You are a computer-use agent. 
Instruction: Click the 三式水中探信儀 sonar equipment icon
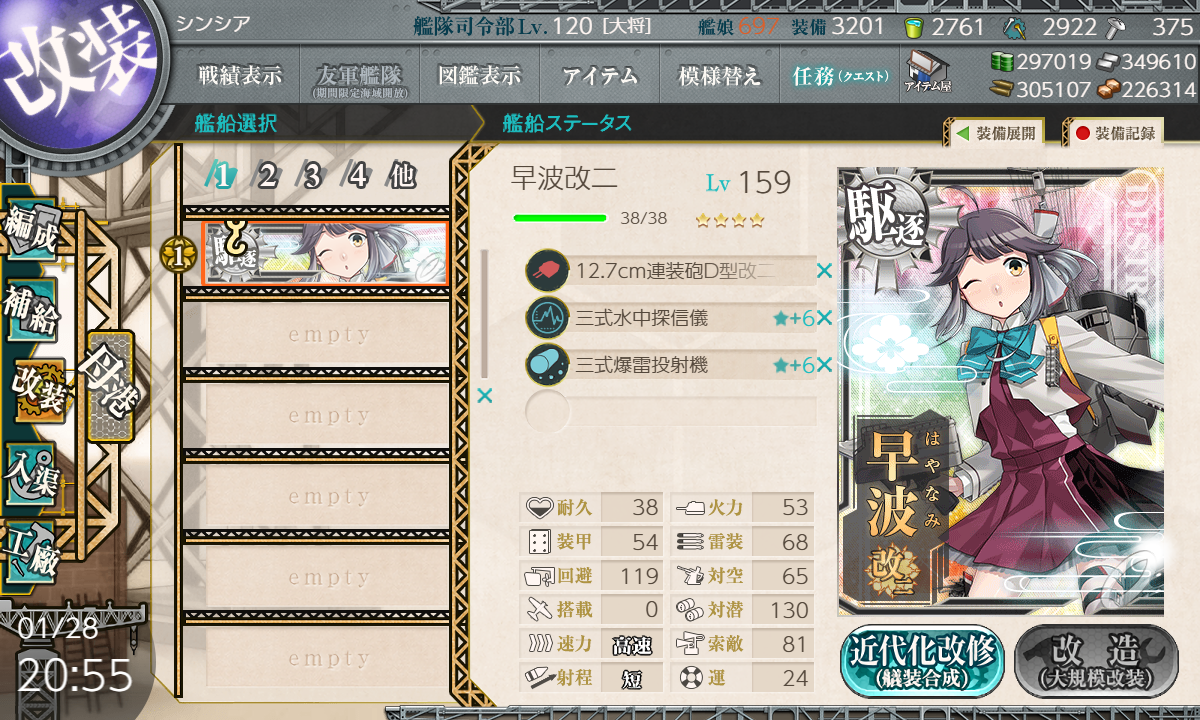[x=547, y=318]
